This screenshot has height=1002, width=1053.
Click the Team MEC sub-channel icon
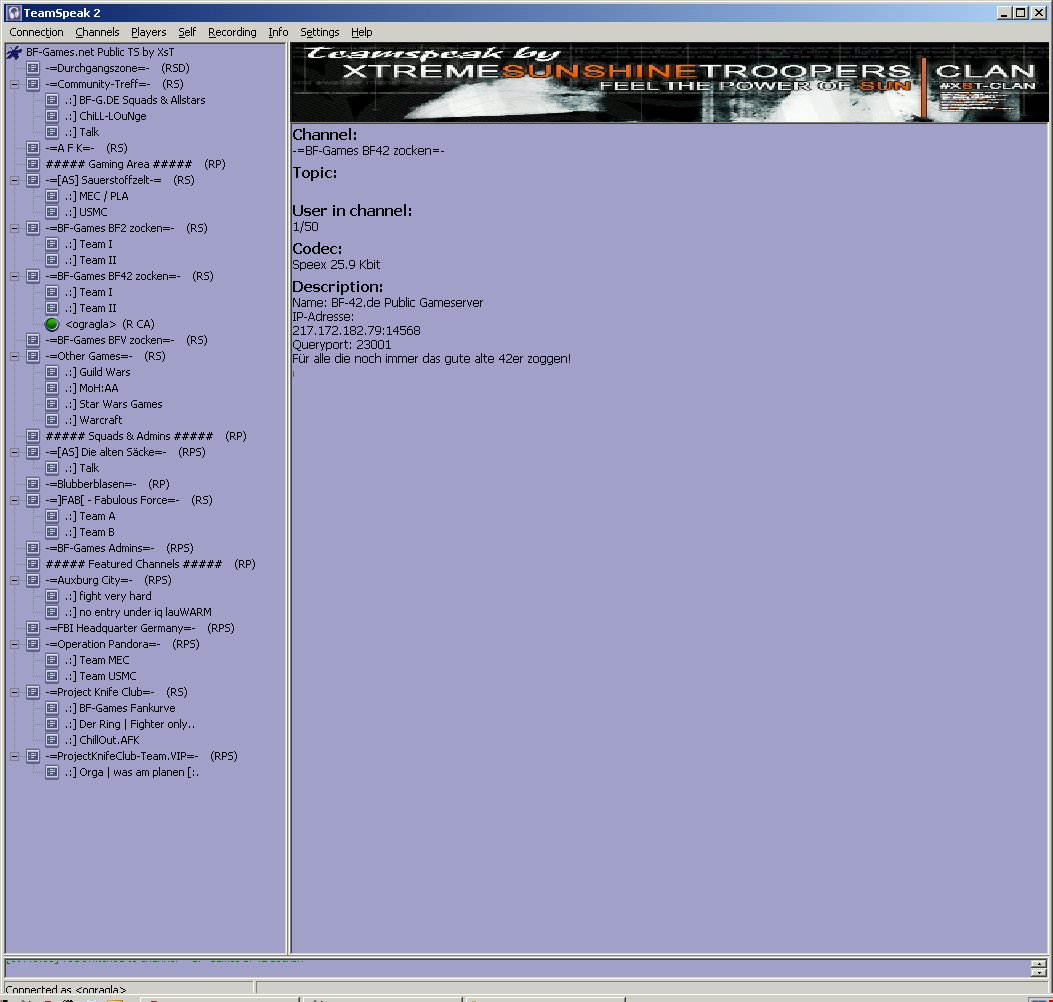[52, 660]
